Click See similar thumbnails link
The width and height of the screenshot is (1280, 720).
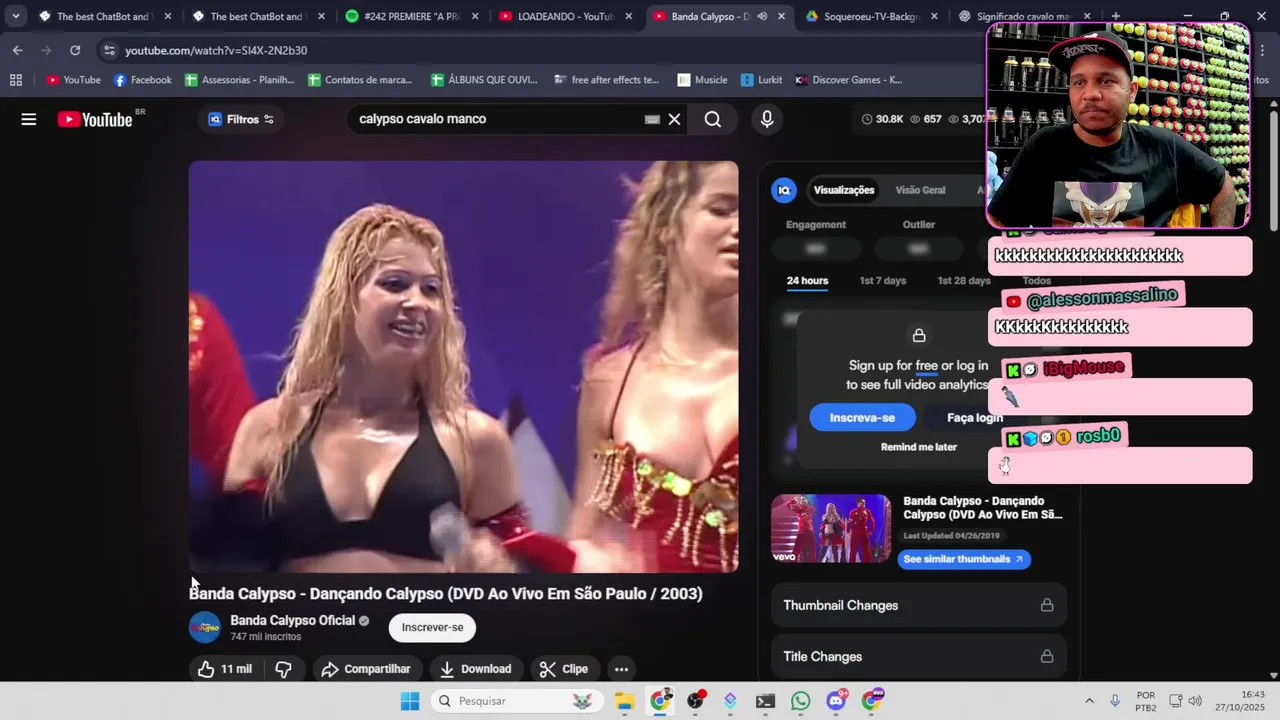coord(964,559)
